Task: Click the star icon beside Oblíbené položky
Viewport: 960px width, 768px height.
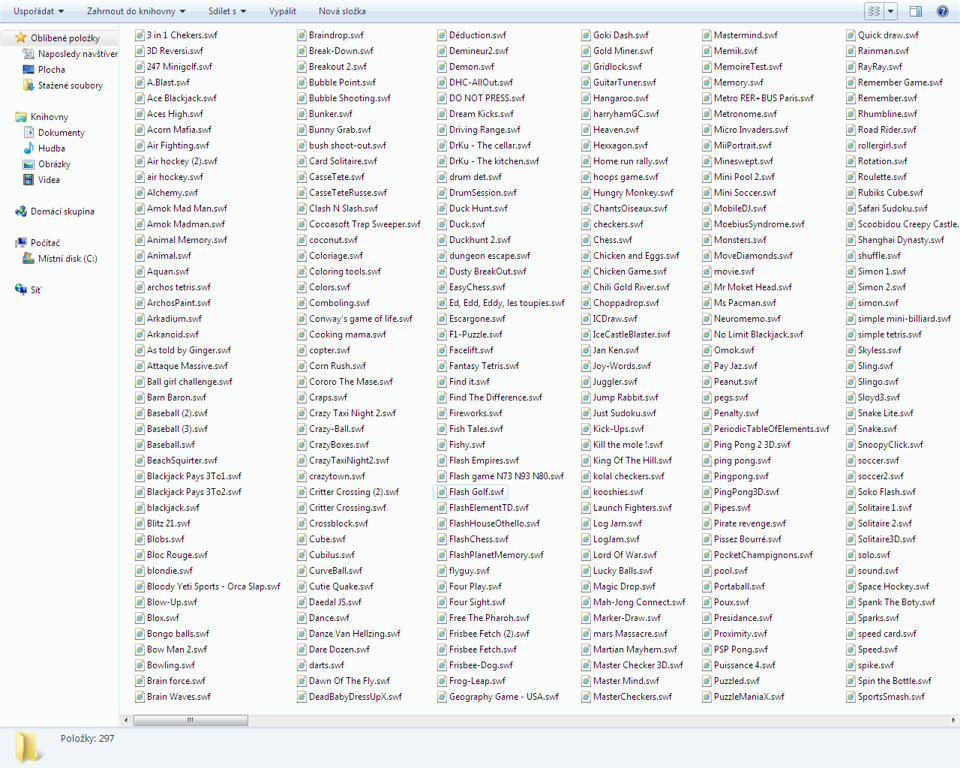Action: click(x=21, y=38)
